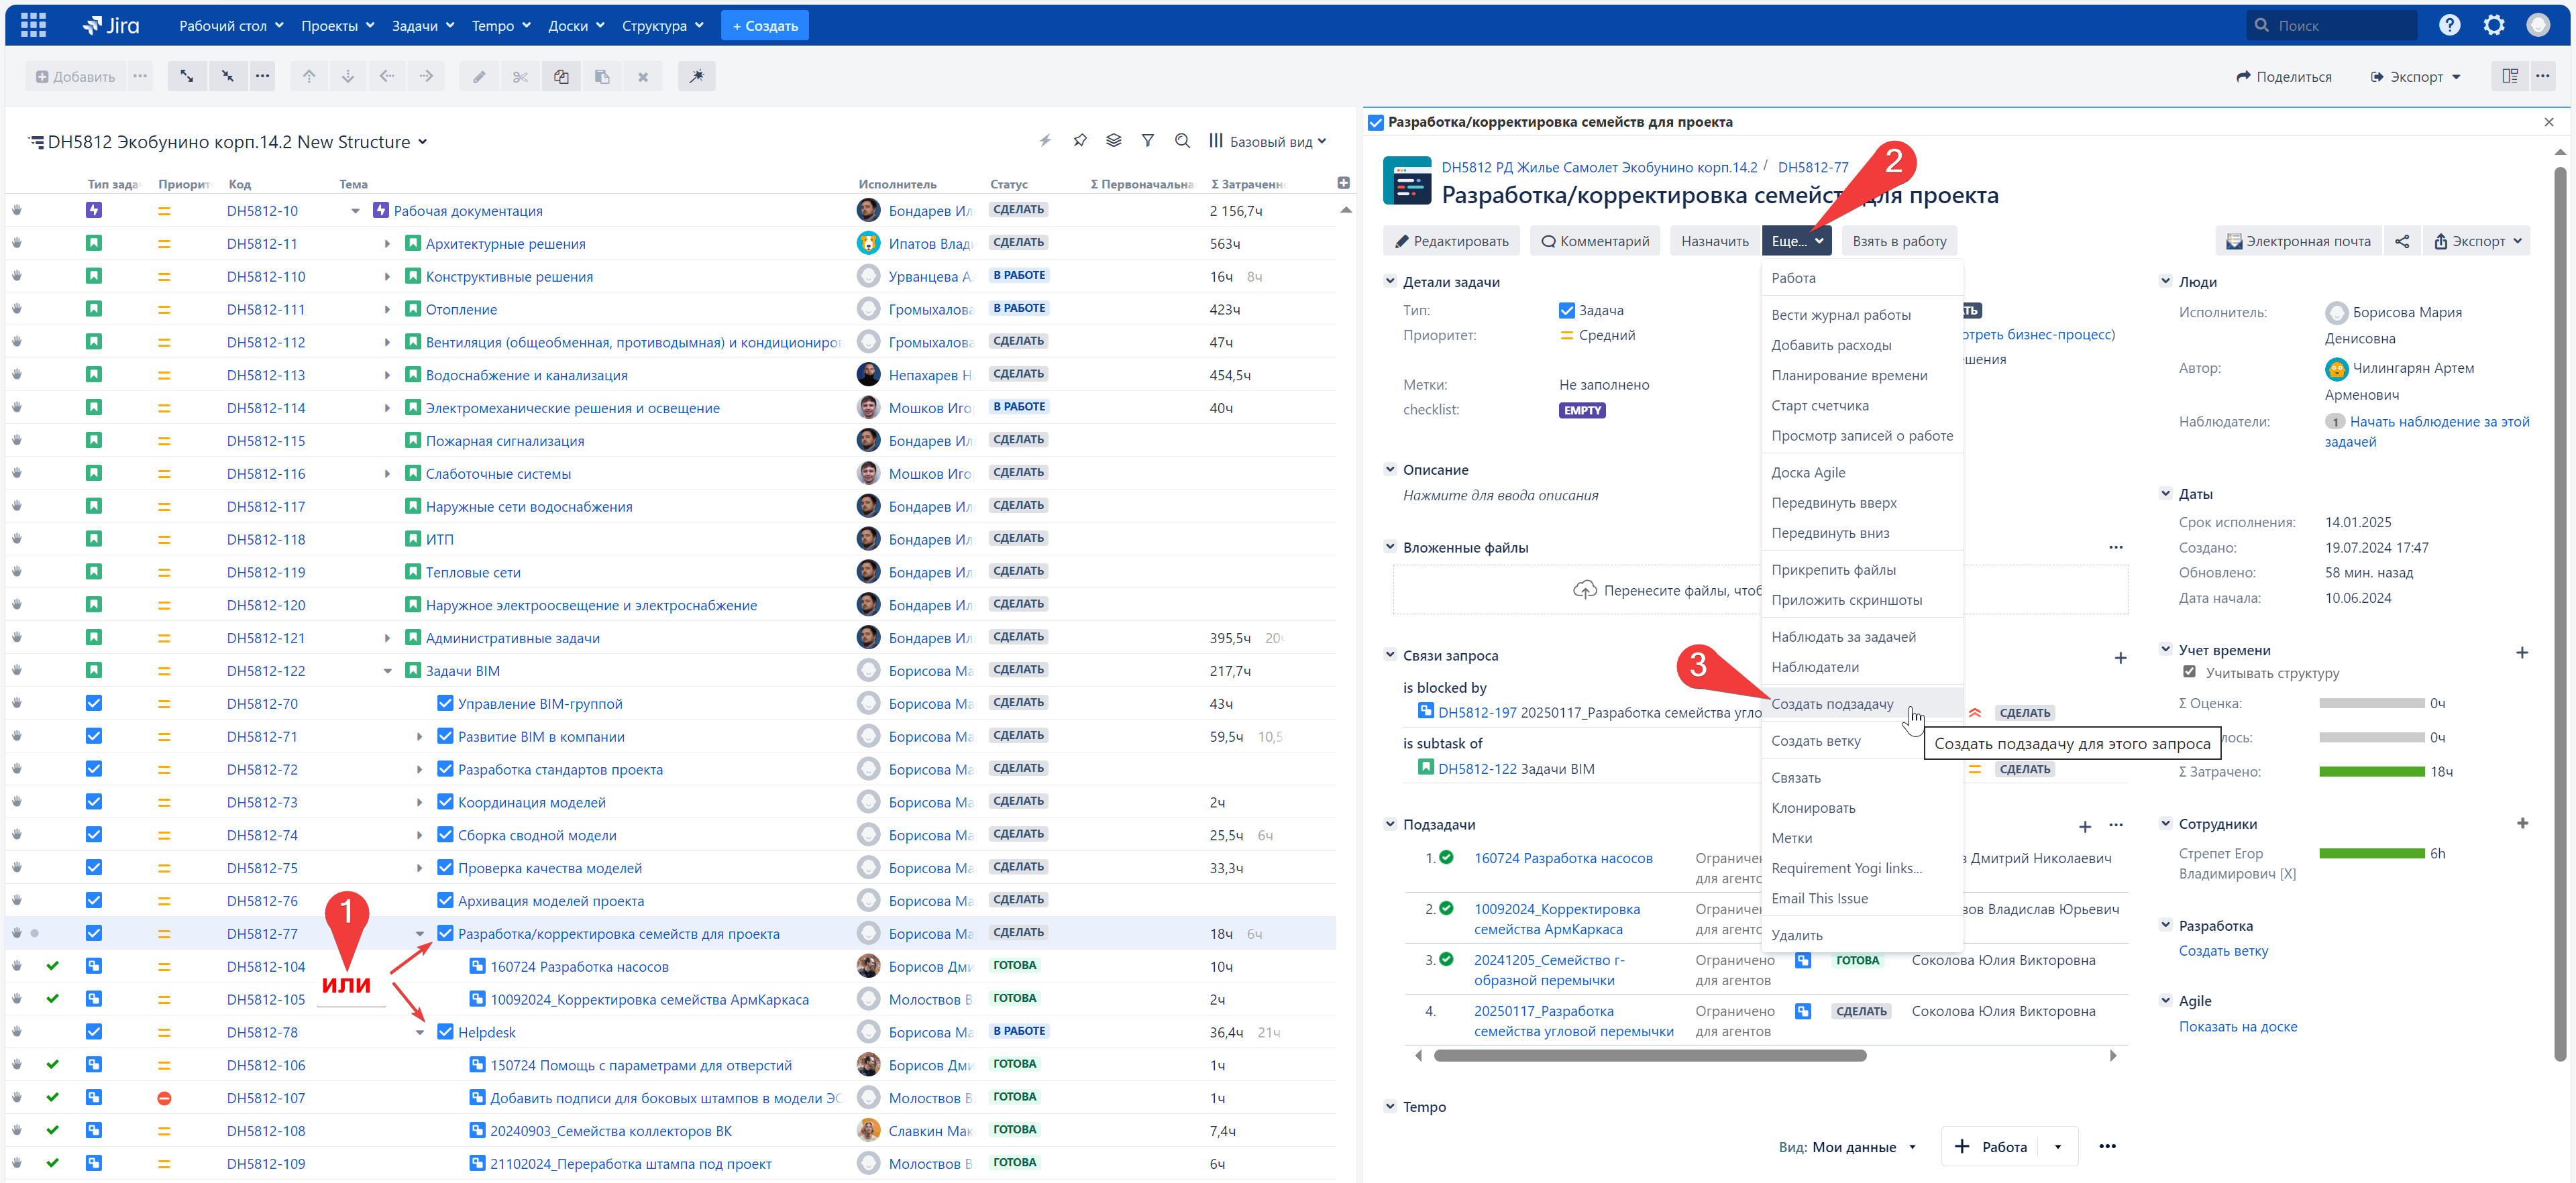Click the scissors cut icon
This screenshot has height=1183, width=2576.
[520, 76]
